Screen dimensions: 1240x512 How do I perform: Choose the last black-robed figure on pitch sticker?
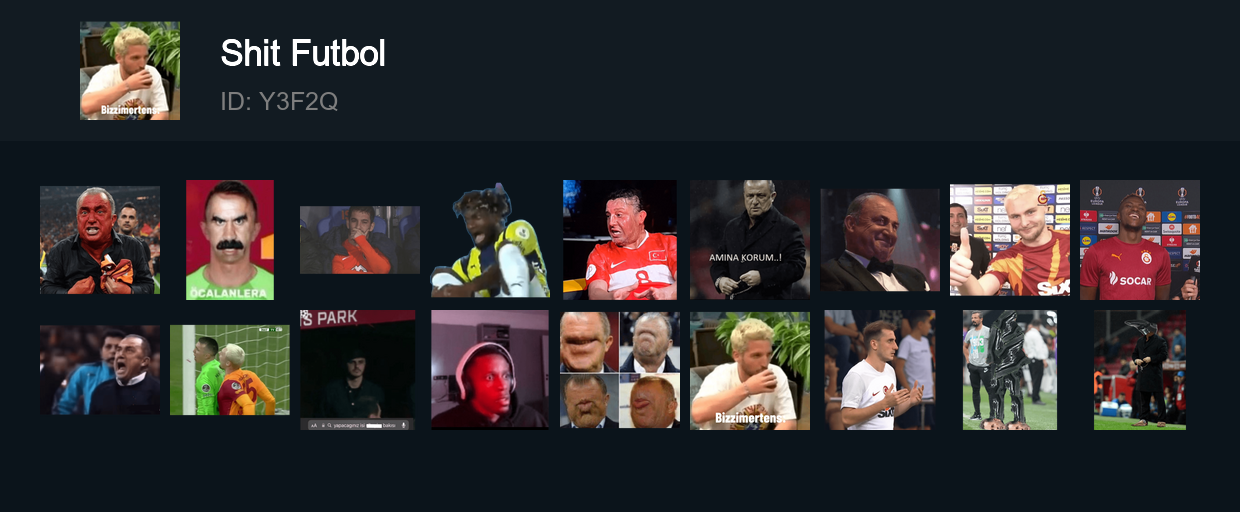tap(1140, 370)
